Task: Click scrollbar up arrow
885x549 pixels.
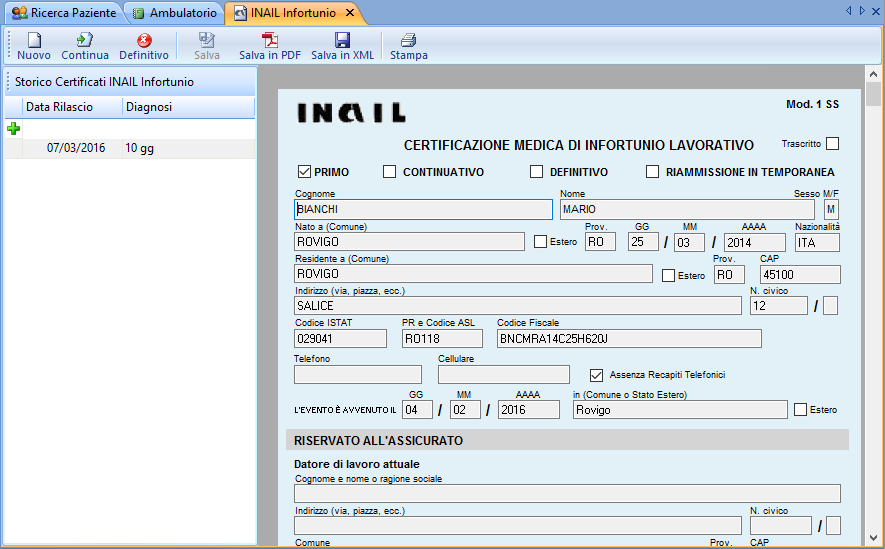Action: point(873,74)
